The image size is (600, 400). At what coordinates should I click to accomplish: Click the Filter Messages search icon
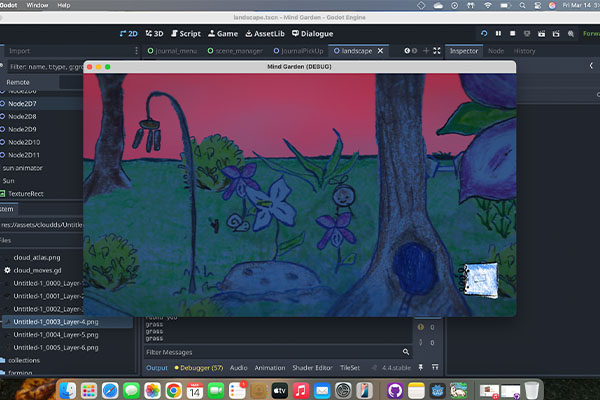[406, 352]
